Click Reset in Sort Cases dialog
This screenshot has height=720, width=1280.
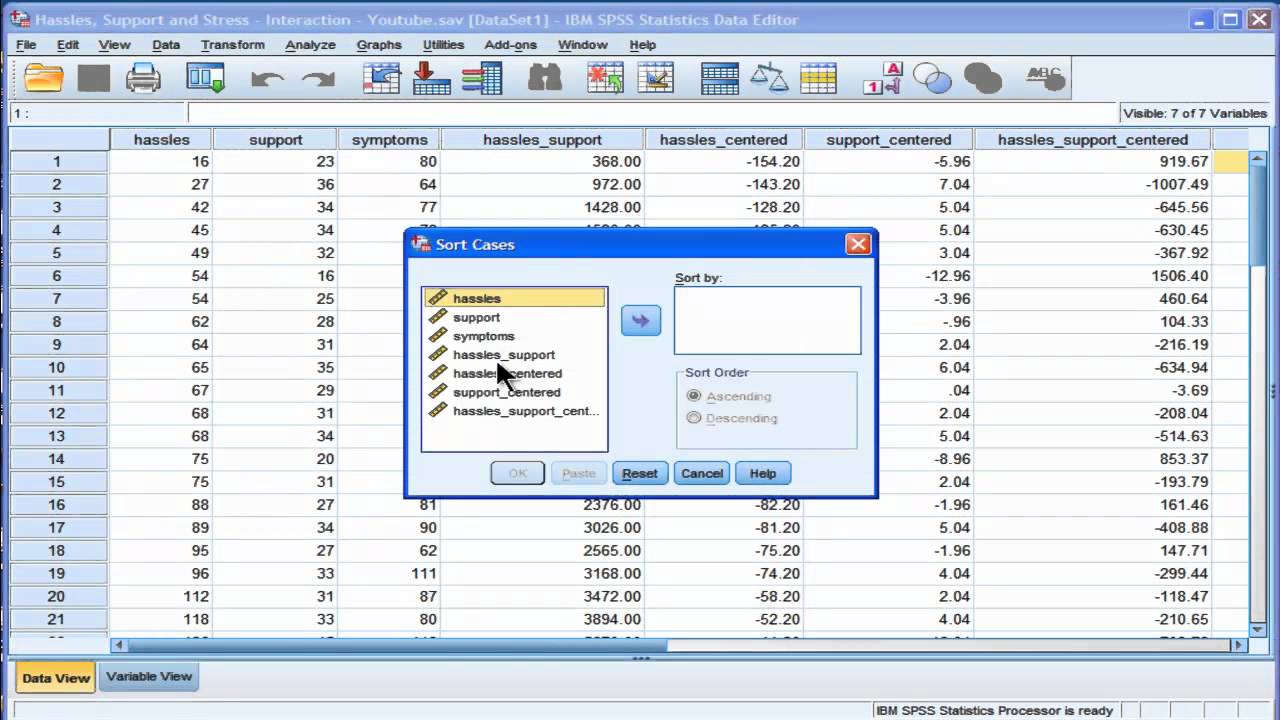point(640,473)
